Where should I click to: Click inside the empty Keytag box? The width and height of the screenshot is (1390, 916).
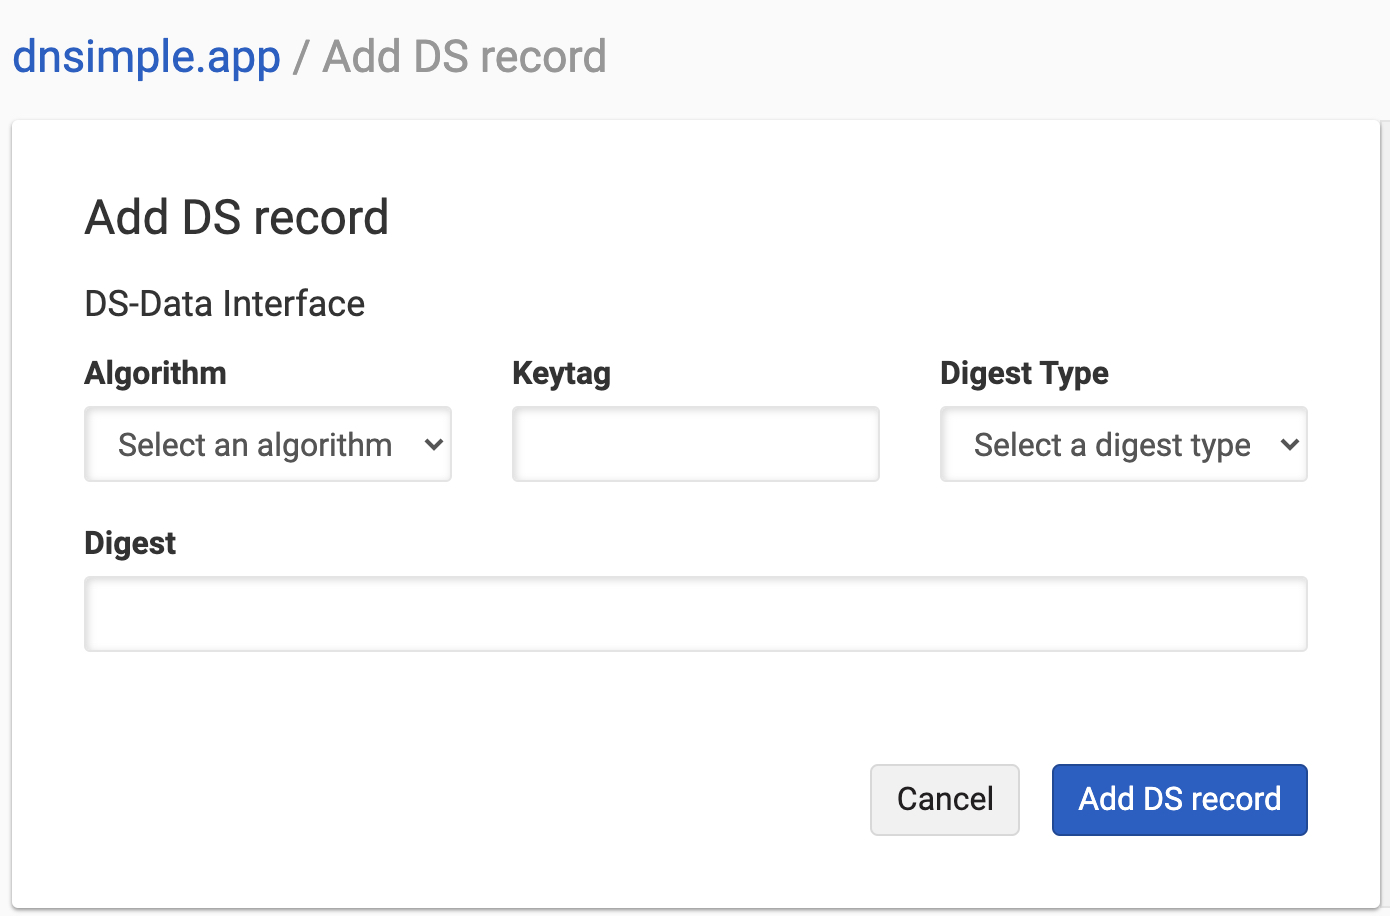695,444
